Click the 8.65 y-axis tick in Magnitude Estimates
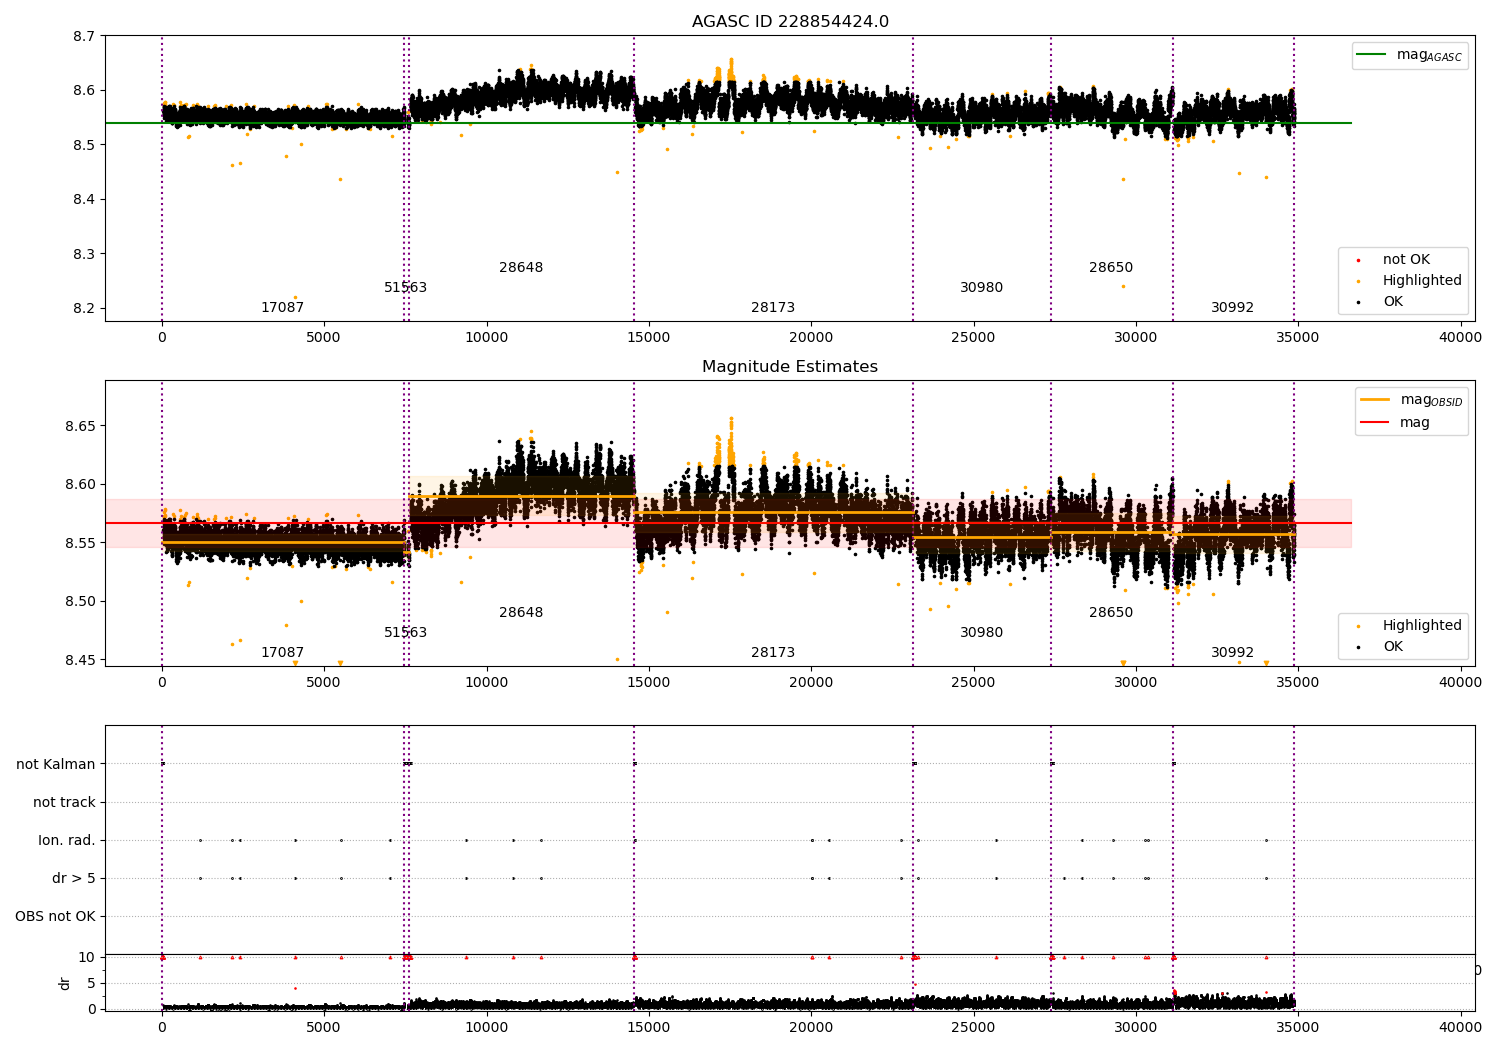 pos(80,427)
